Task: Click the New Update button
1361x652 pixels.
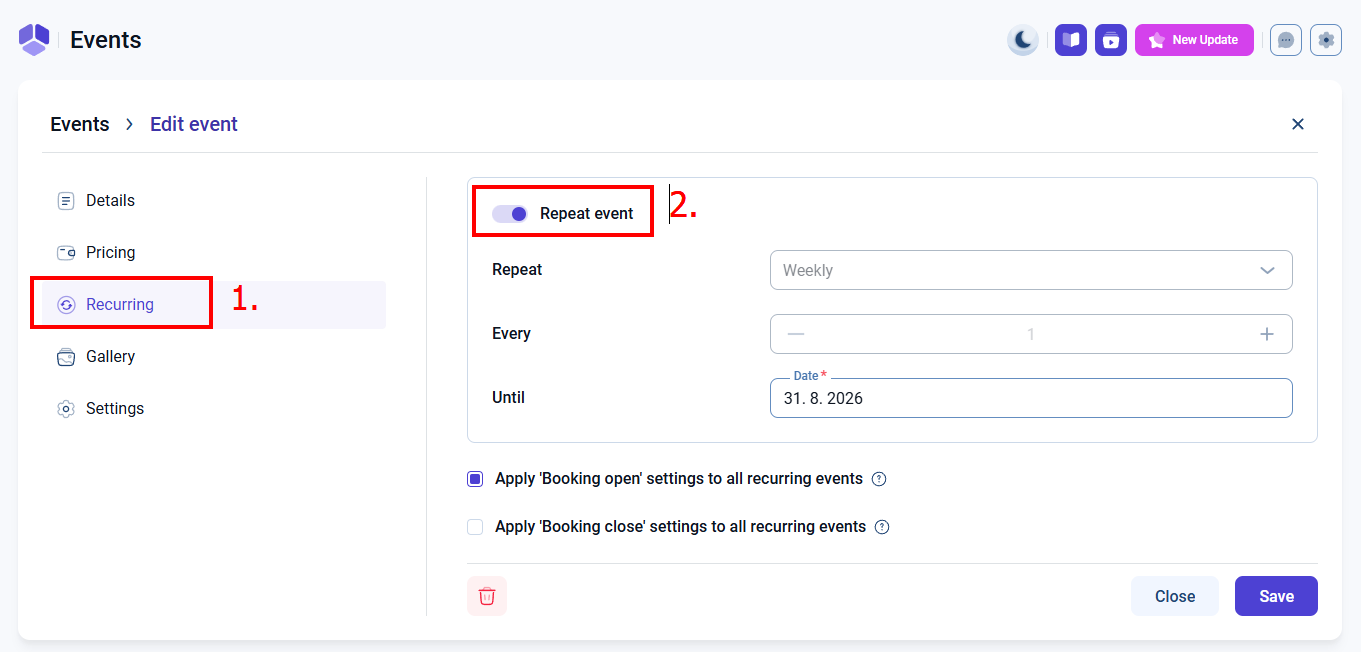Action: (x=1194, y=40)
